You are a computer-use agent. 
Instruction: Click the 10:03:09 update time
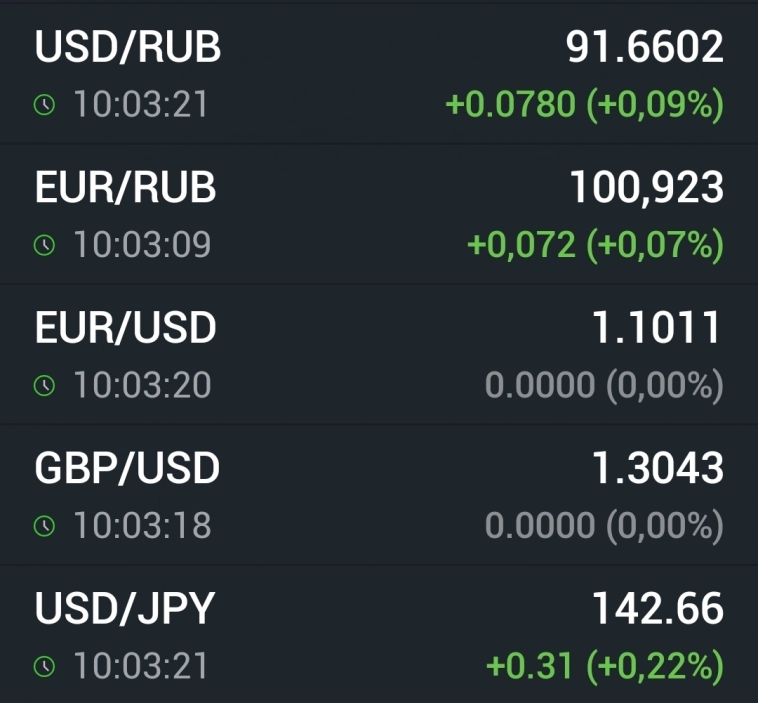click(141, 245)
